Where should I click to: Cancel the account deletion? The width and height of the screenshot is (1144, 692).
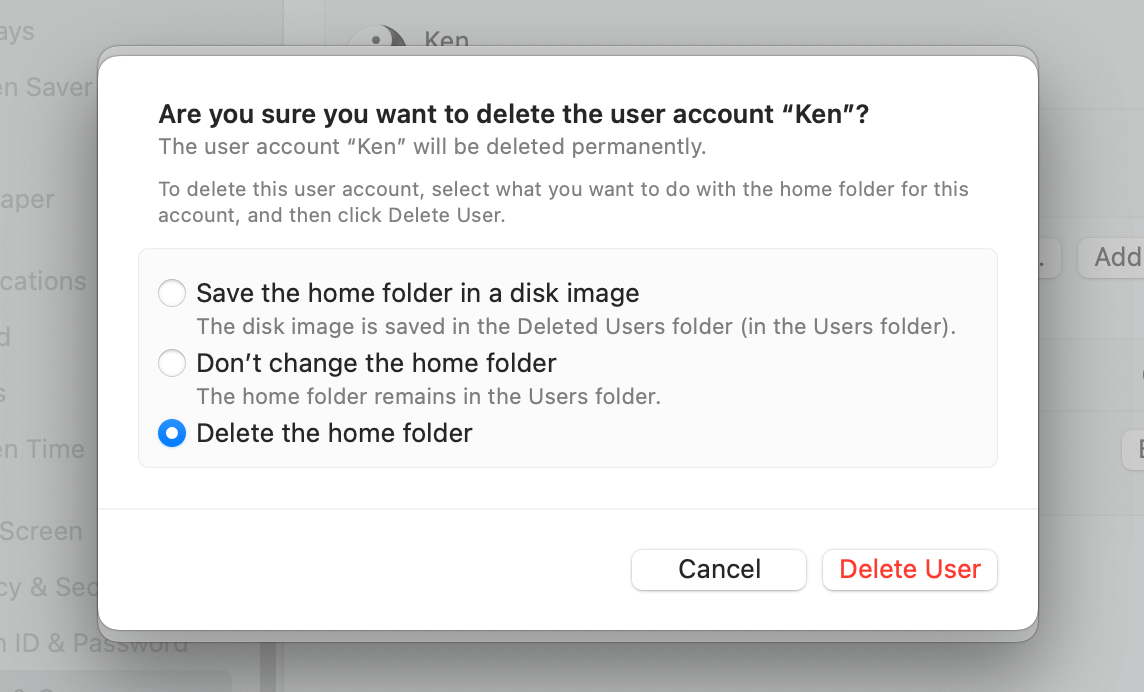718,569
